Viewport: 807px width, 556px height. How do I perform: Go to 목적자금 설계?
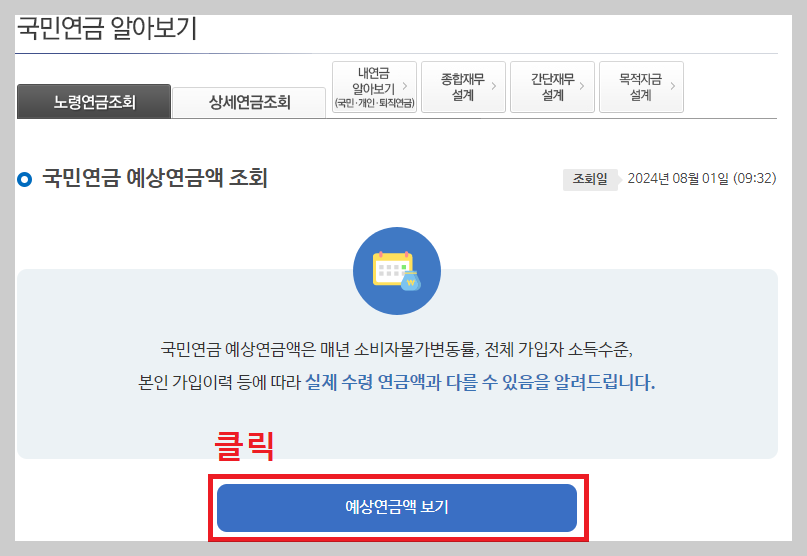[641, 87]
